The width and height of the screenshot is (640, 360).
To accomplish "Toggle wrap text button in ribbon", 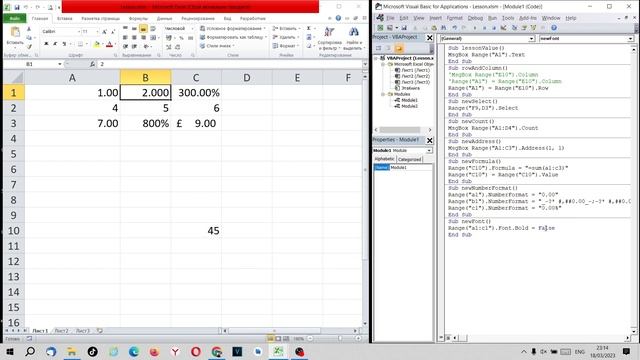I will [153, 29].
